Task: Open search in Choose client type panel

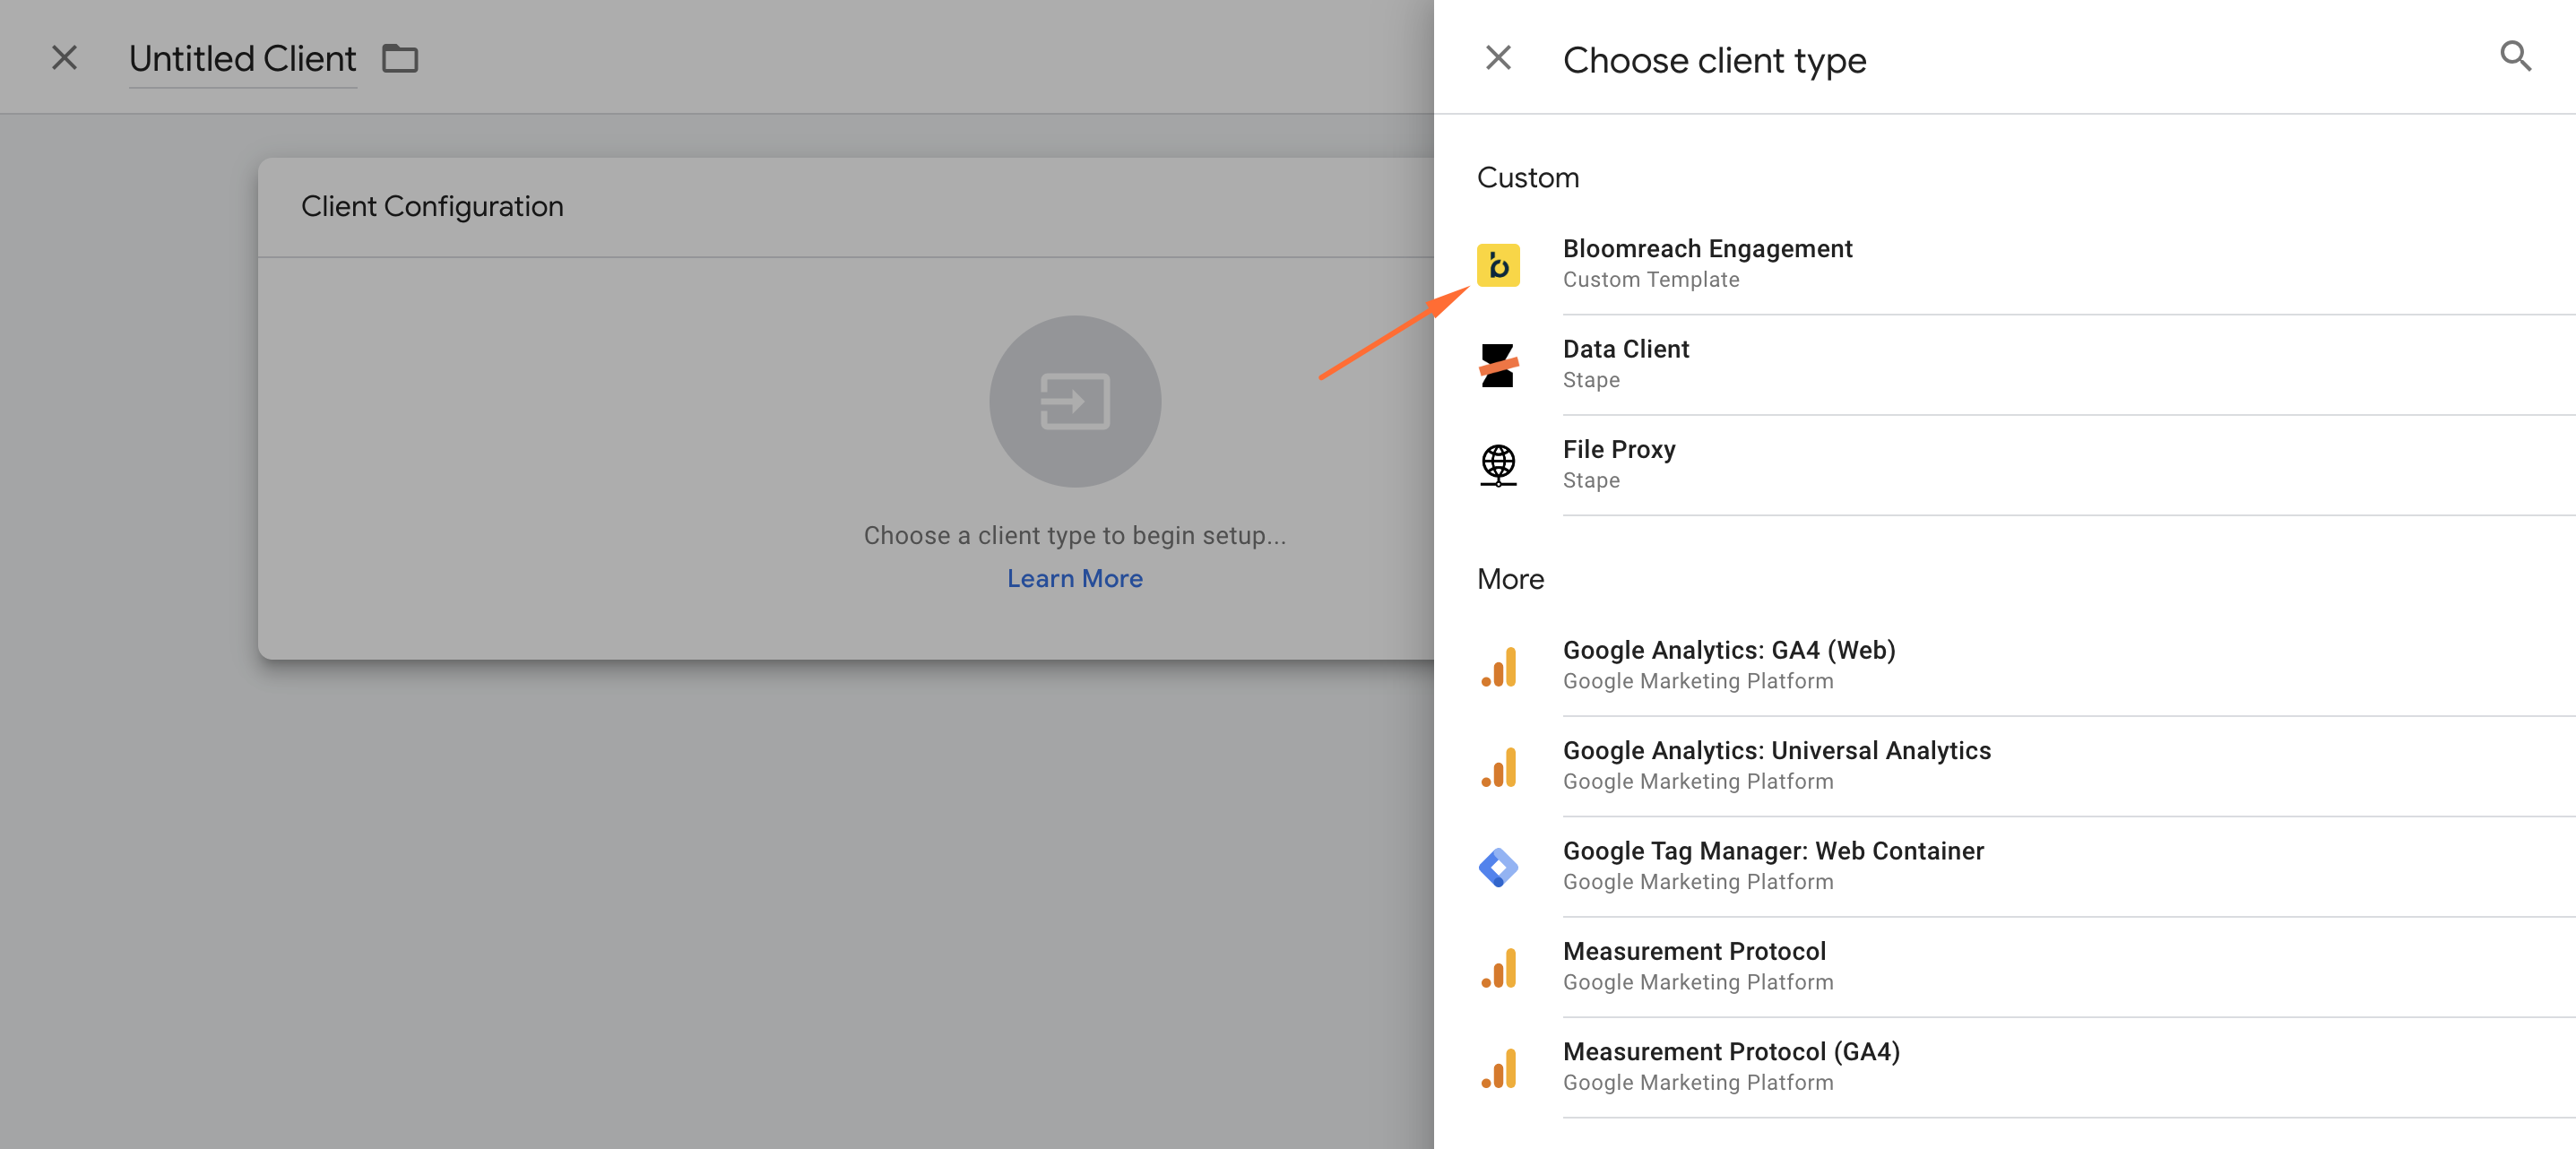Action: [x=2515, y=56]
